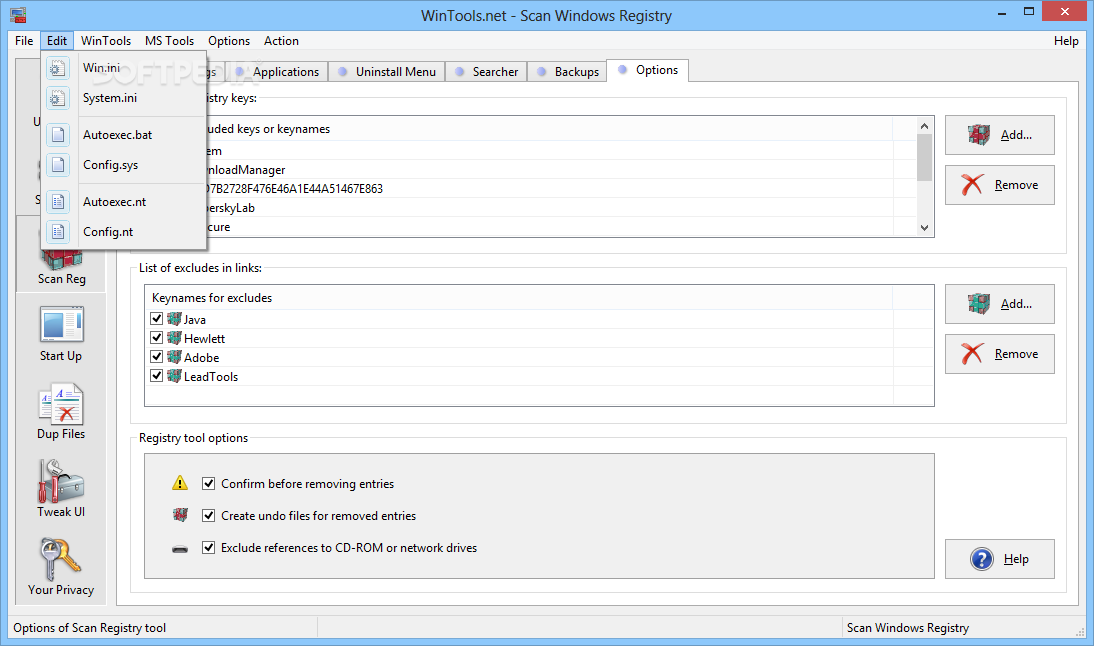Click the undo files cube icon

180,515
